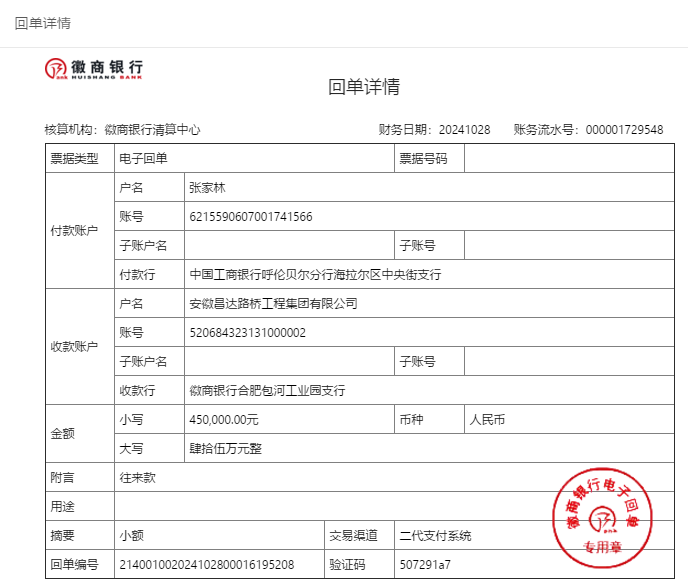The image size is (688, 581).
Task: Click the Huishang Bank logo
Action: coord(94,68)
